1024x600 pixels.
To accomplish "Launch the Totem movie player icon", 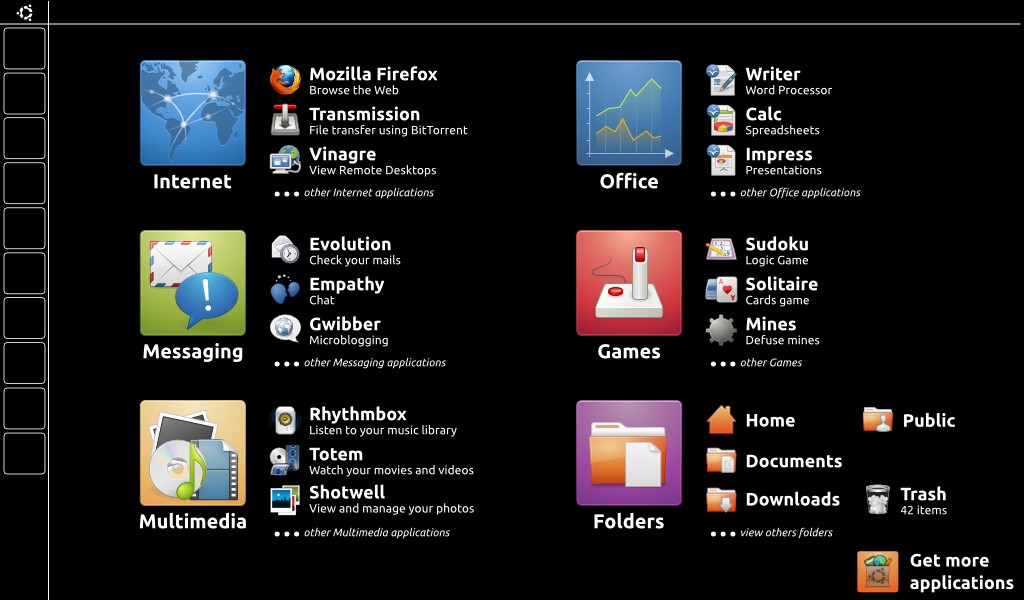I will [x=285, y=460].
